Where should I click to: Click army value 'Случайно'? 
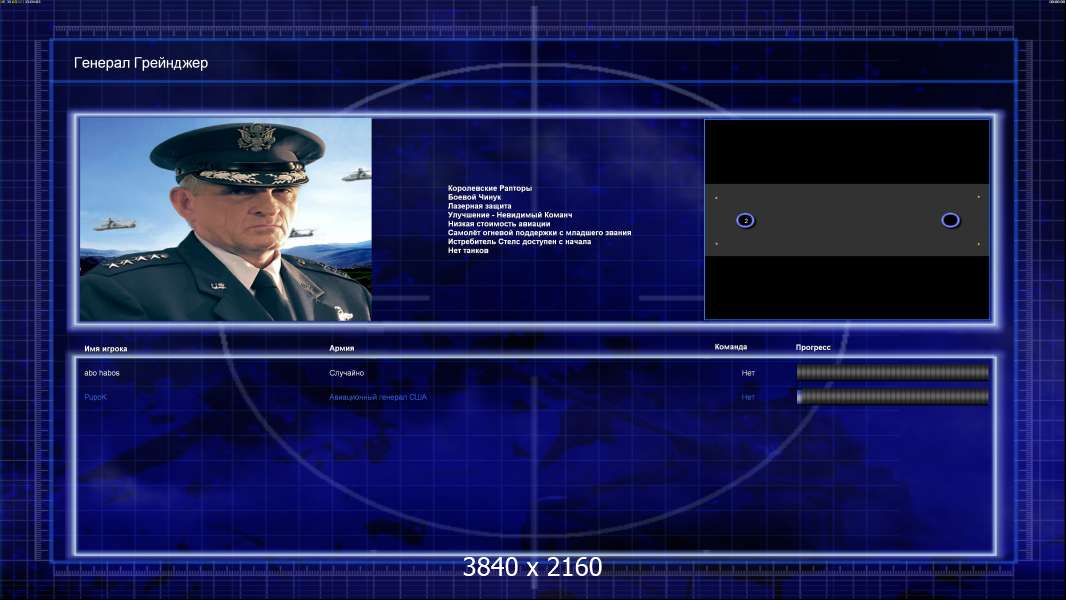pyautogui.click(x=347, y=373)
